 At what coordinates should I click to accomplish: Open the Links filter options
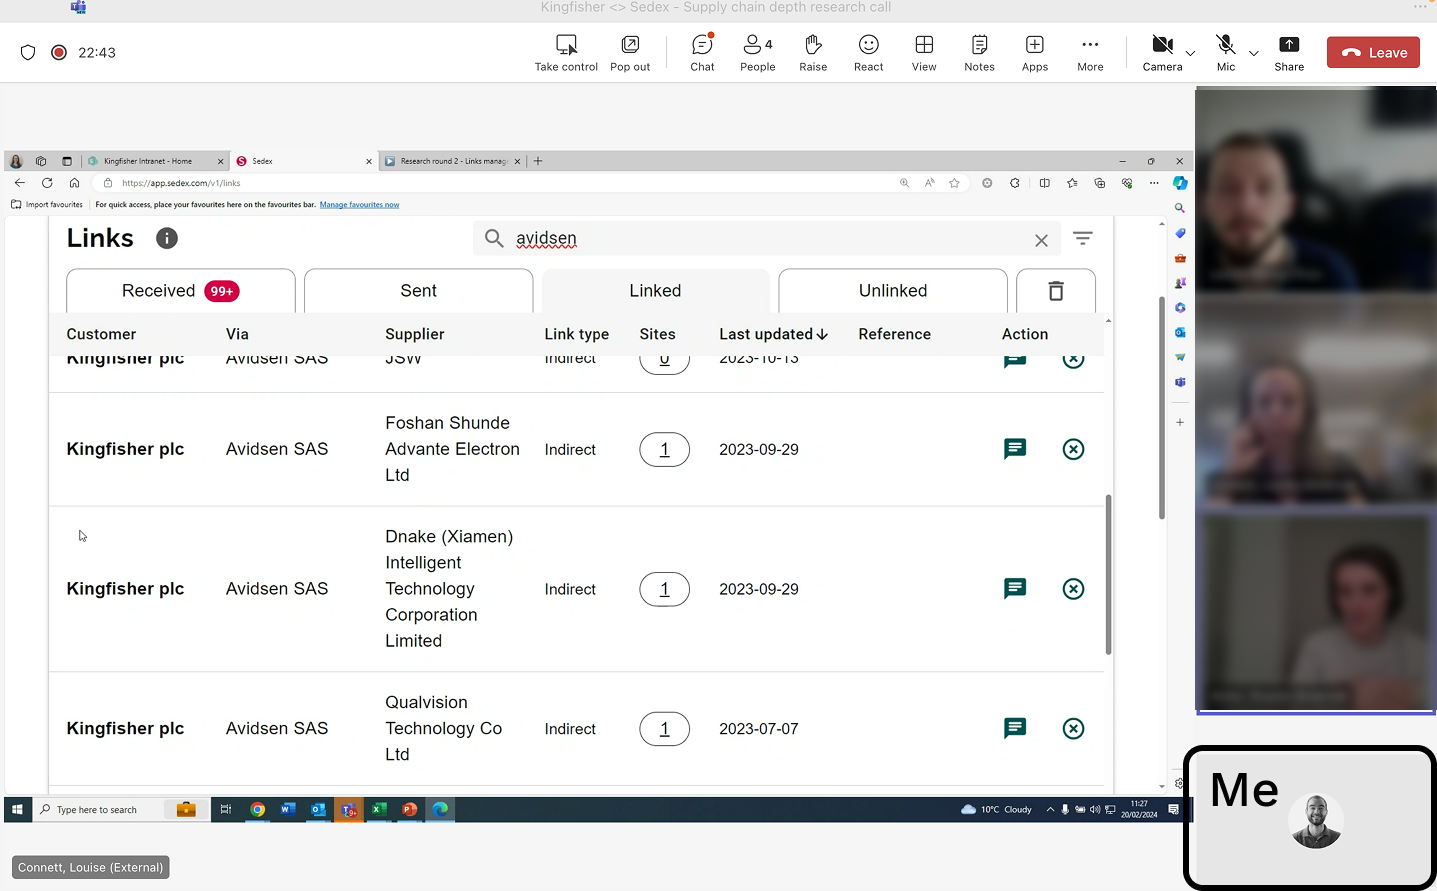pyautogui.click(x=1082, y=238)
